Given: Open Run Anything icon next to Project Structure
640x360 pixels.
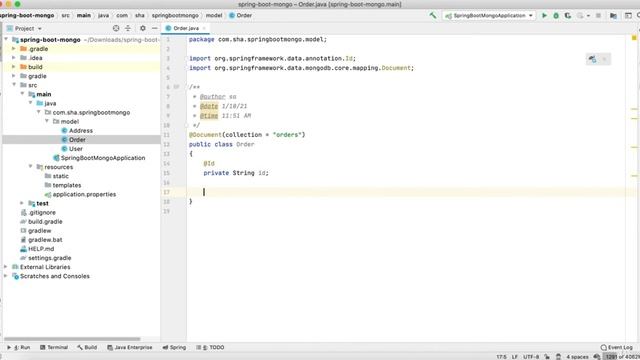Looking at the screenshot, I should coord(628,16).
